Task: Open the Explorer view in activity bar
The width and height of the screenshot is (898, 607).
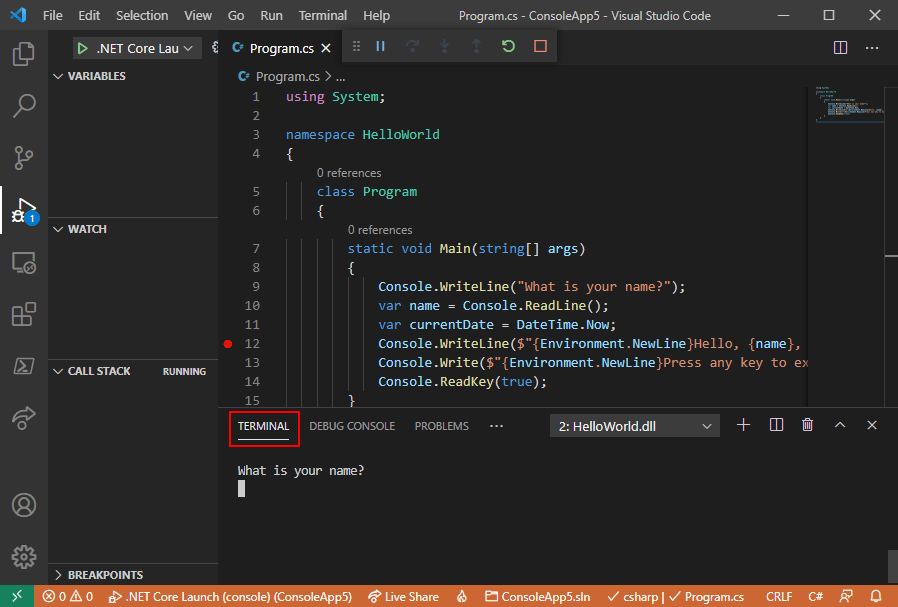Action: click(x=23, y=54)
